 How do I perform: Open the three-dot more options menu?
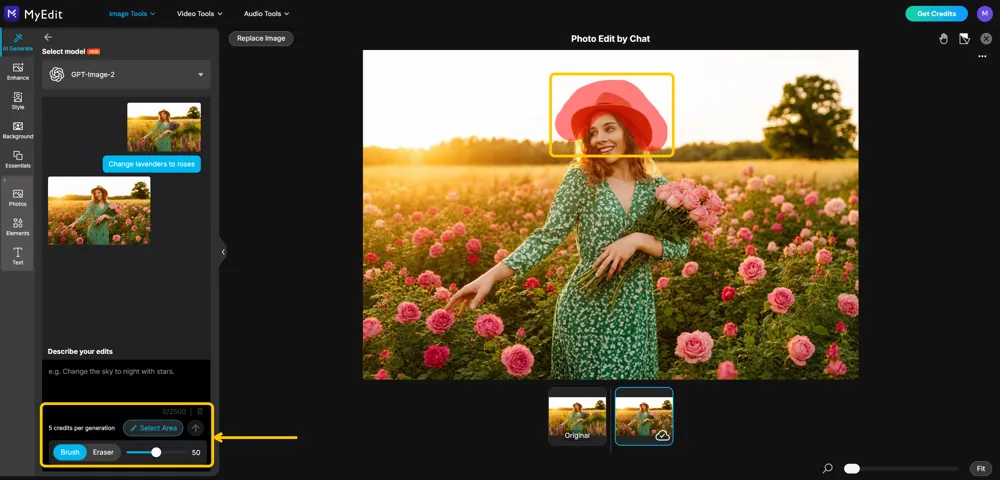point(982,57)
